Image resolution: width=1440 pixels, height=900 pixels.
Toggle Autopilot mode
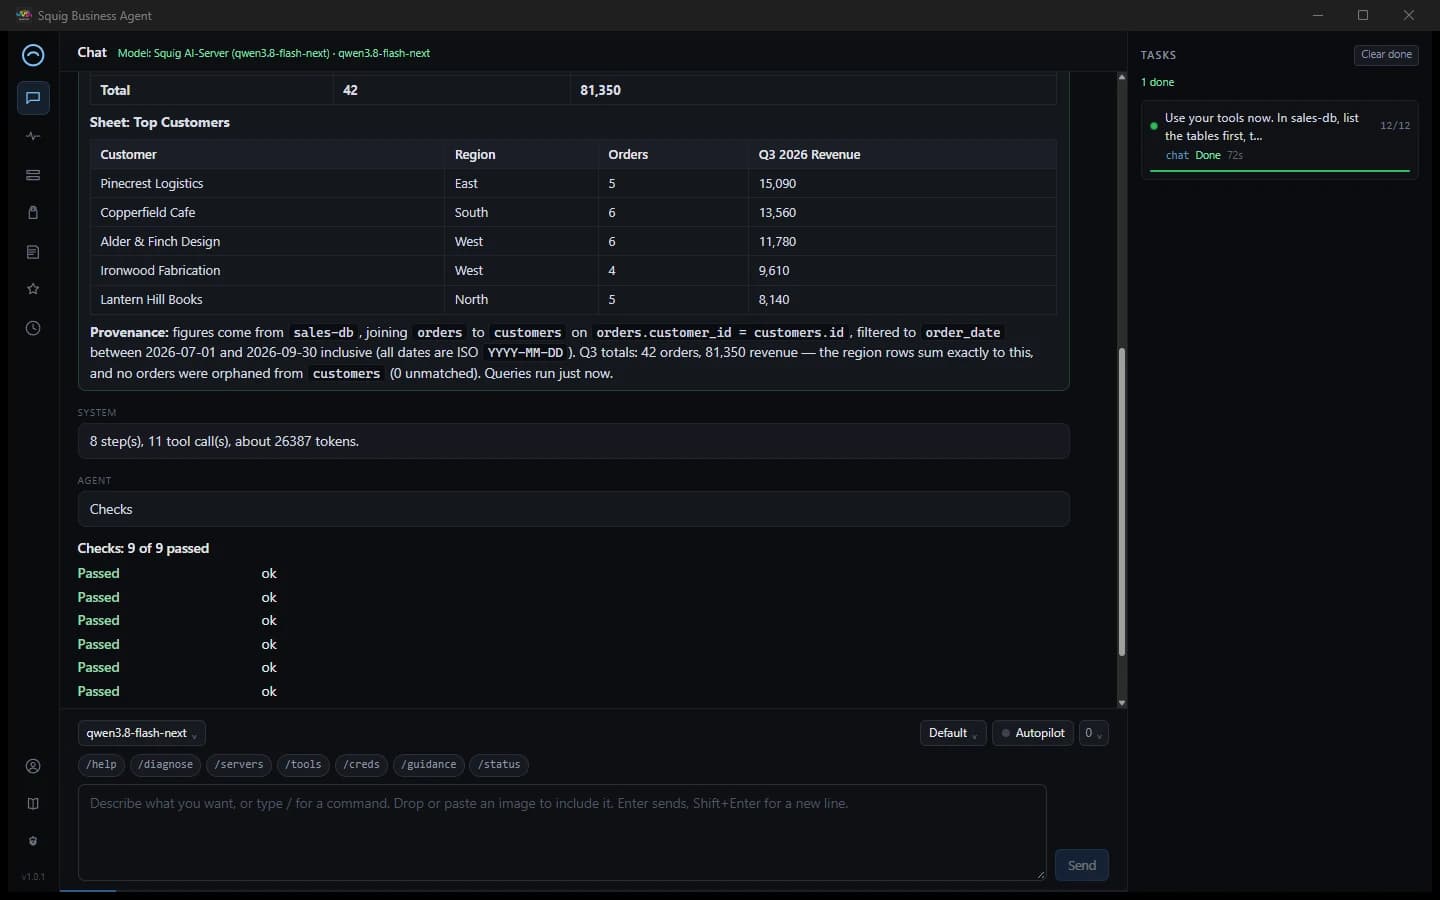point(1033,733)
